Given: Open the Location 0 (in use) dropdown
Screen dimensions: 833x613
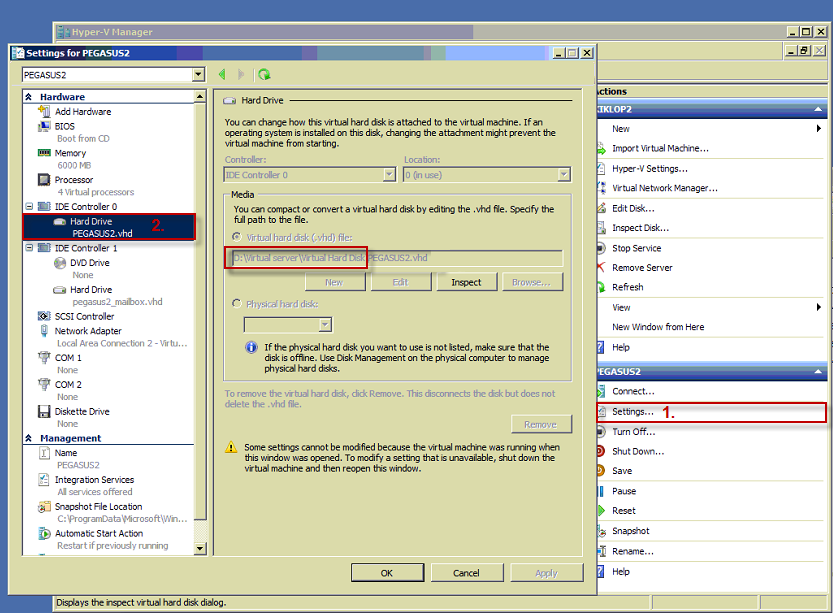Looking at the screenshot, I should click(564, 175).
